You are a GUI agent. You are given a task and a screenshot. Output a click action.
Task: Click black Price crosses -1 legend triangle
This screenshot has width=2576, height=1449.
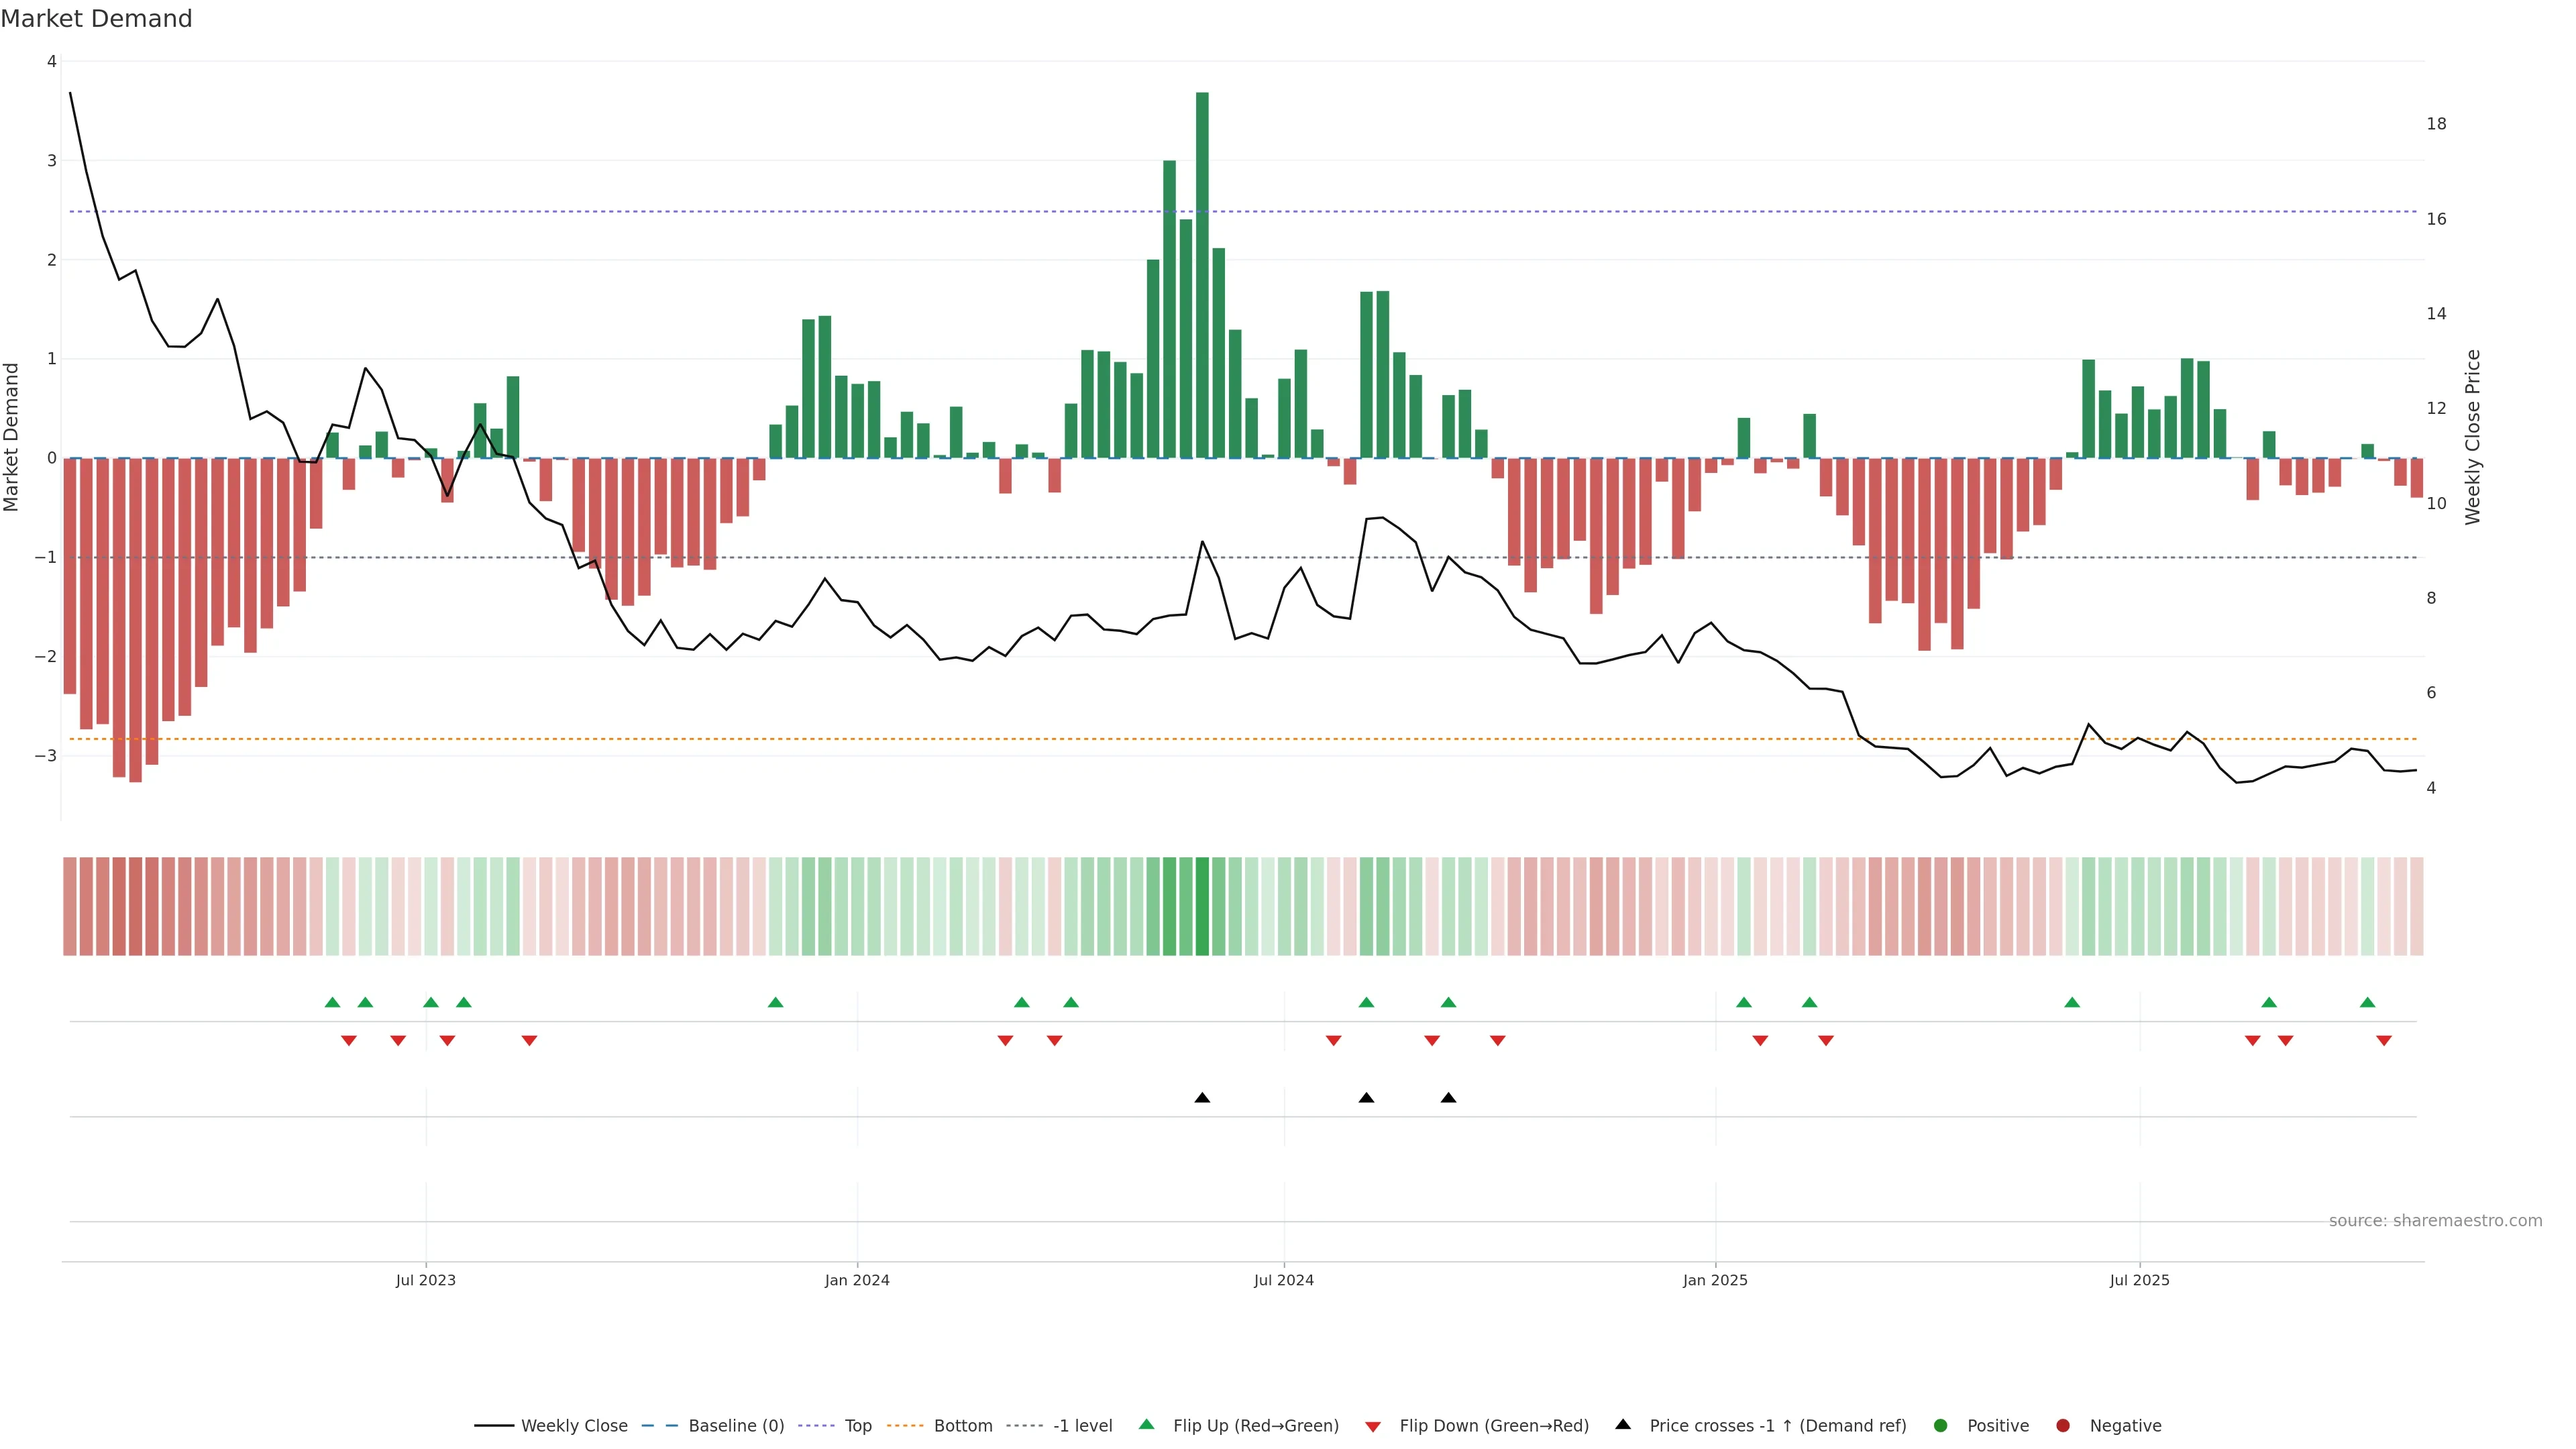(1623, 1425)
